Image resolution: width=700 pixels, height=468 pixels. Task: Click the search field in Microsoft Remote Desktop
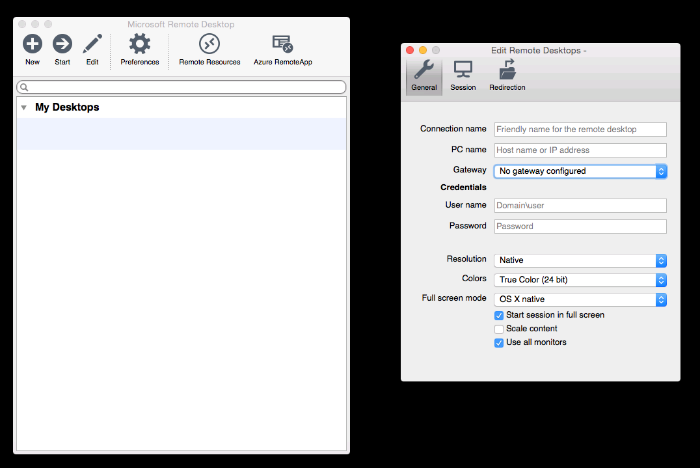[x=181, y=87]
